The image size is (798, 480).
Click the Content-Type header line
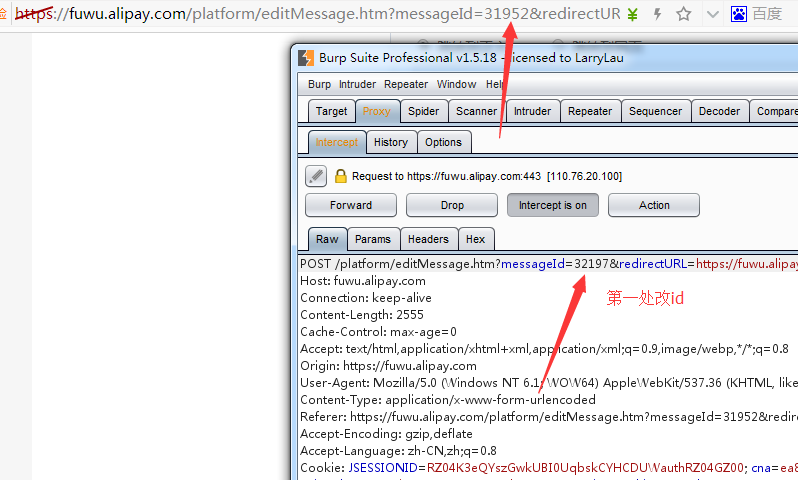coord(448,400)
